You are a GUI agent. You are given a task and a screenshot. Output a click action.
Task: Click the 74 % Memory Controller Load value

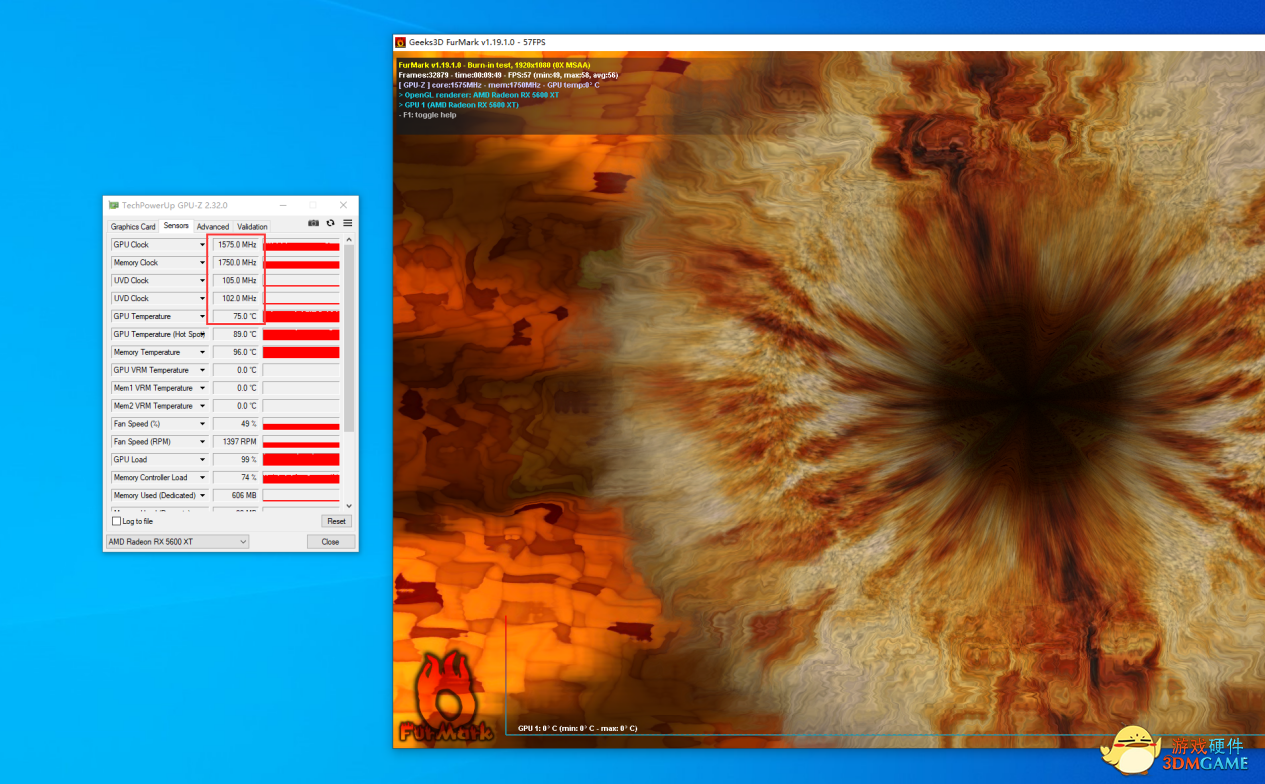[236, 478]
